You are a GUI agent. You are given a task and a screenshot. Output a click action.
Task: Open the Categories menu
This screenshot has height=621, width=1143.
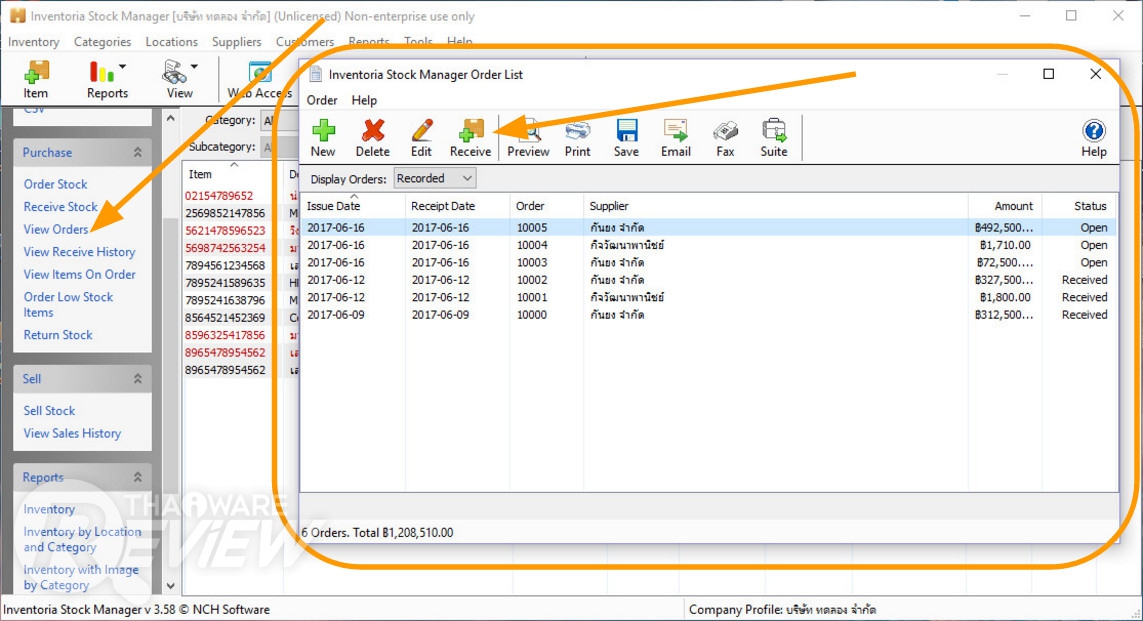[x=102, y=42]
